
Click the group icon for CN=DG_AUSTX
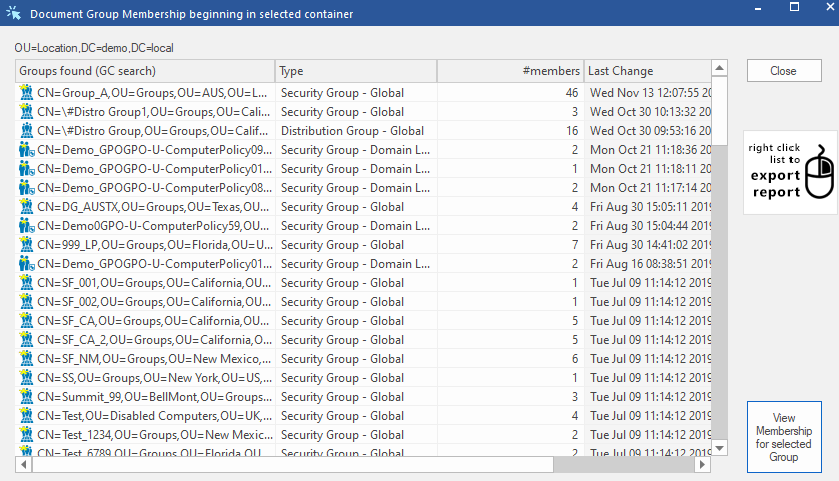tap(27, 206)
